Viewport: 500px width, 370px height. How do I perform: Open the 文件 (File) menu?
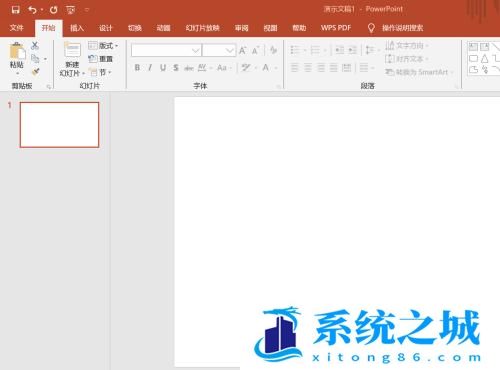17,28
